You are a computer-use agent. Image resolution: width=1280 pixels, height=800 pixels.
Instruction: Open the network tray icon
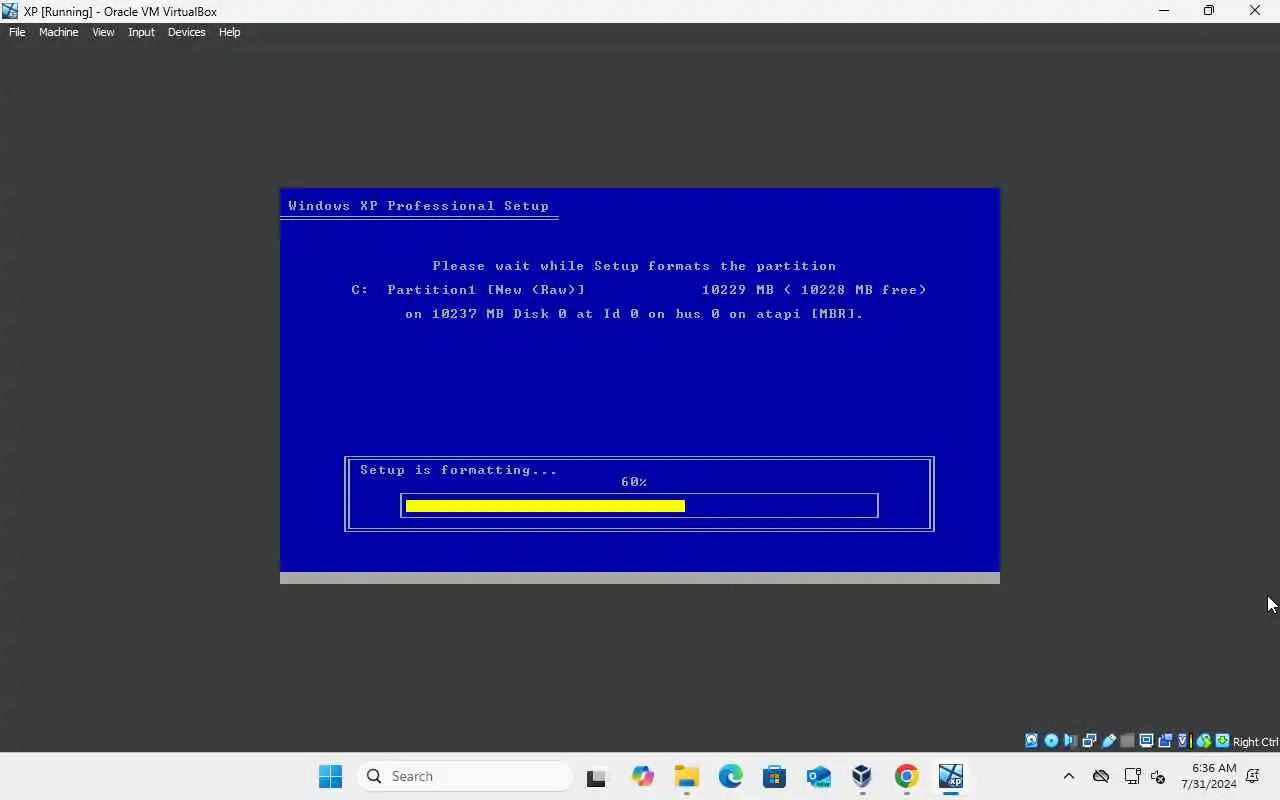(1133, 776)
